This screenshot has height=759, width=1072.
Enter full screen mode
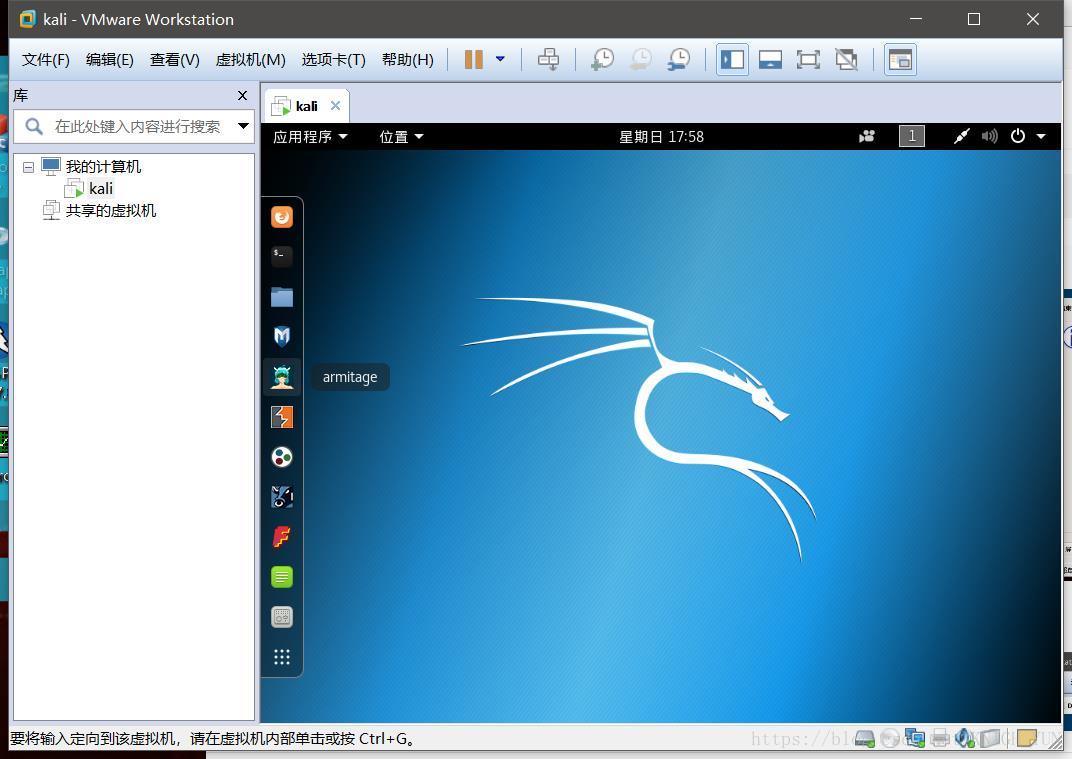tap(808, 59)
